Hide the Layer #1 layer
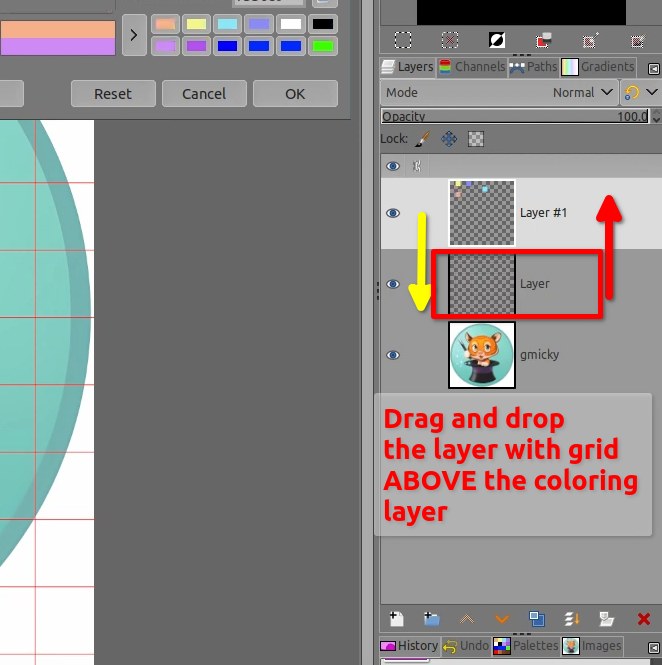The image size is (662, 665). [x=393, y=213]
